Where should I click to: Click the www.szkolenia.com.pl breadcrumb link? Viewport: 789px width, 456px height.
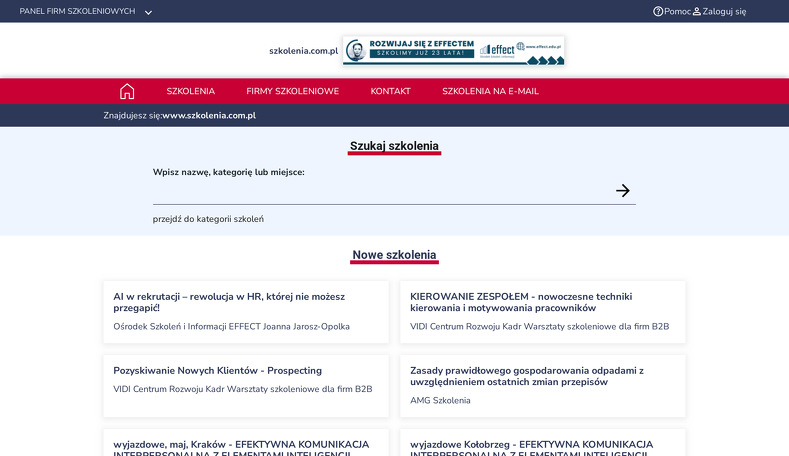[209, 115]
